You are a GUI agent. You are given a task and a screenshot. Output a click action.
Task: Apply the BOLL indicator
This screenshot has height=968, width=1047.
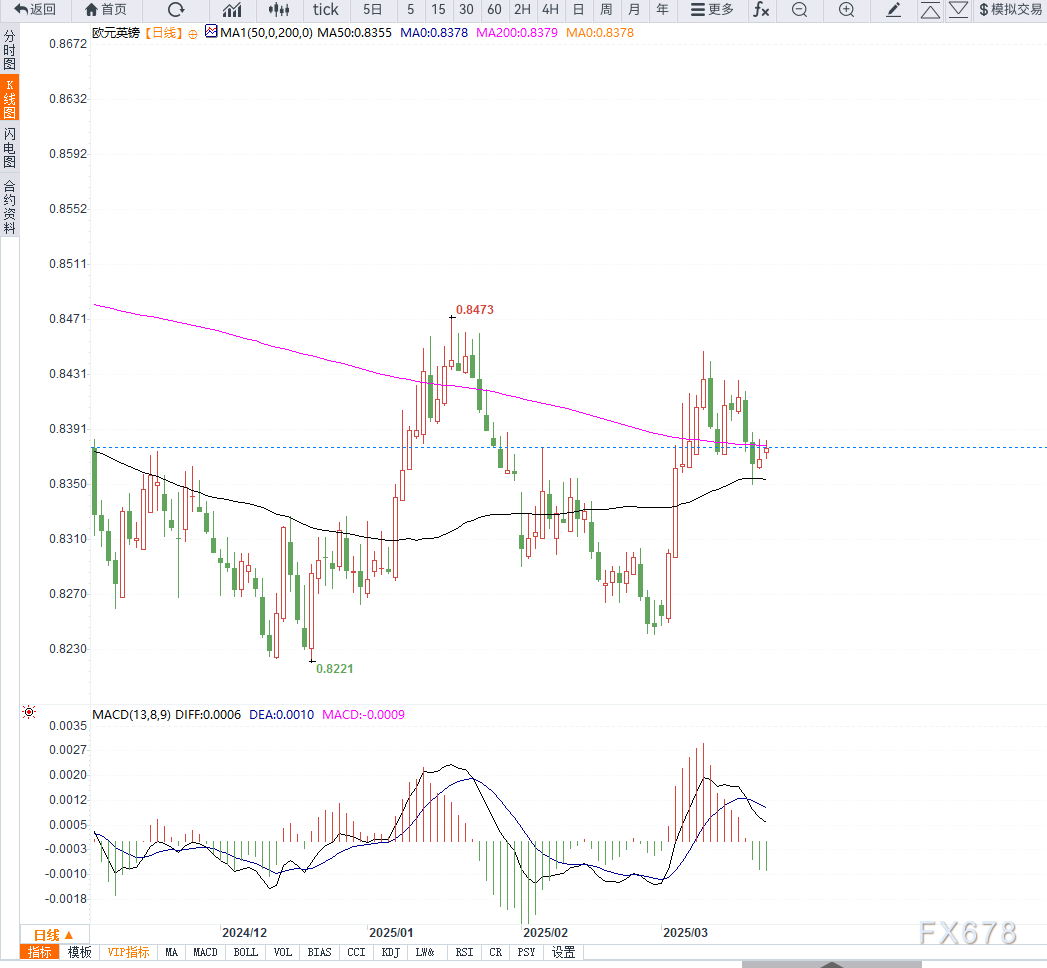245,952
